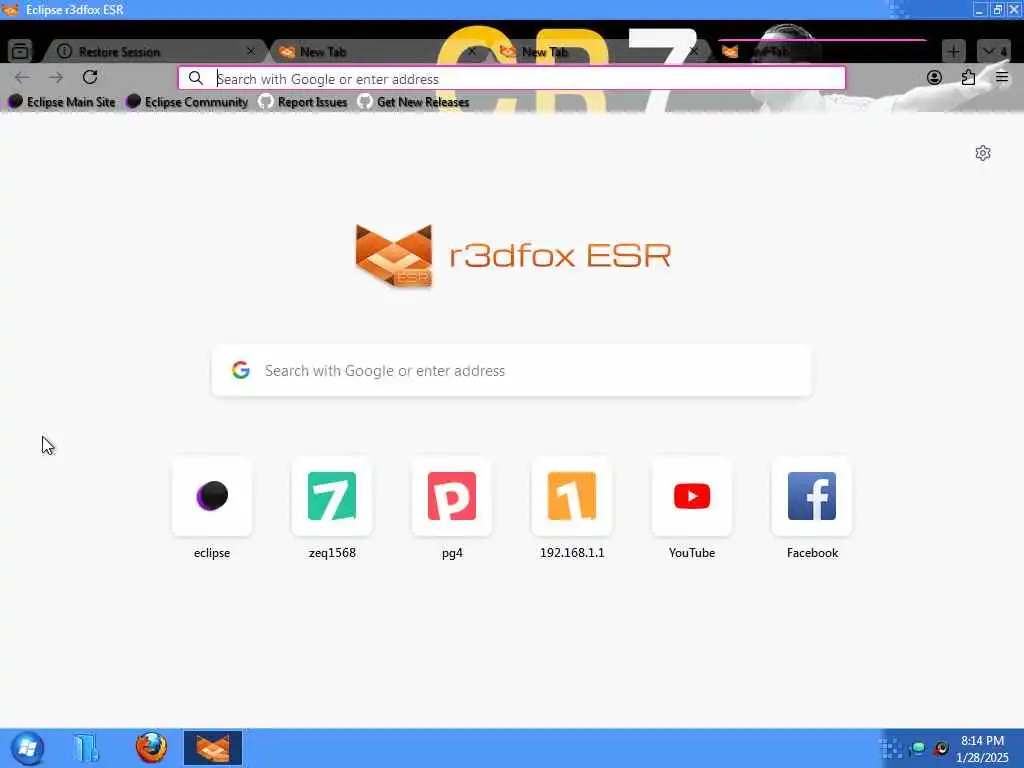Open Eclipse Main Site bookmark
The image size is (1024, 768).
tap(61, 102)
